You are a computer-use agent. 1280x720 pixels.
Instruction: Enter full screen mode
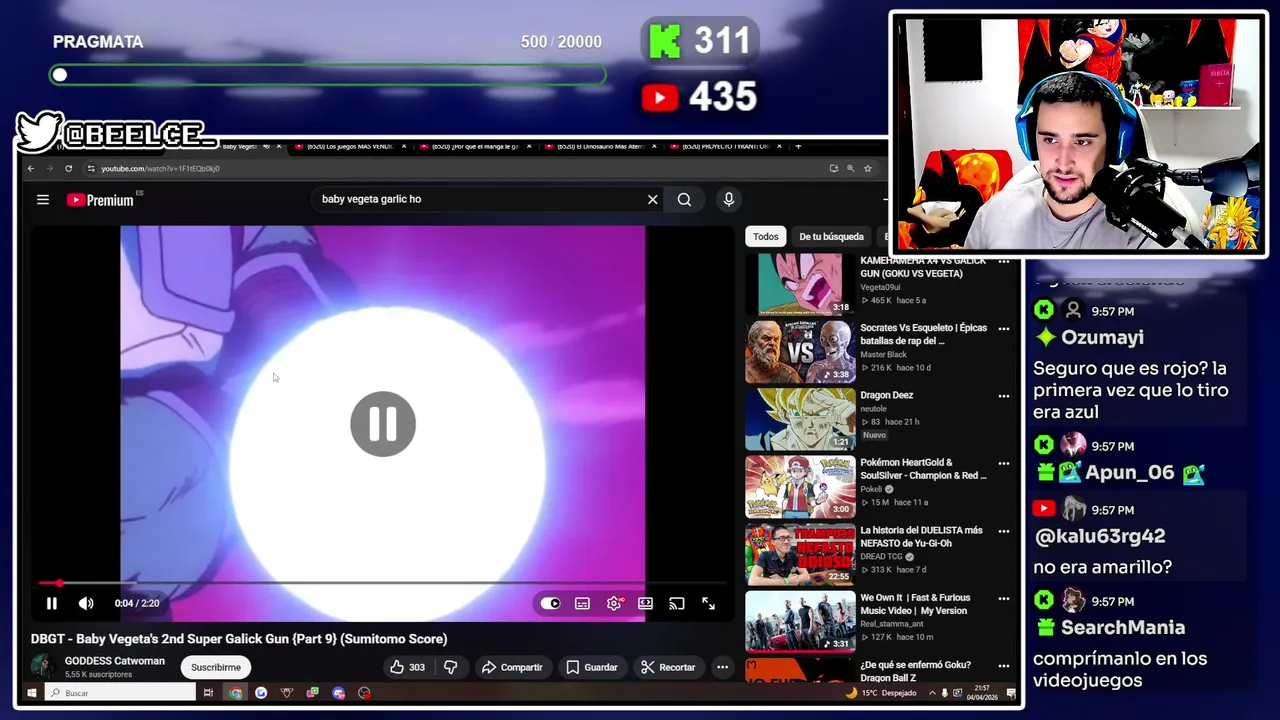pos(708,603)
